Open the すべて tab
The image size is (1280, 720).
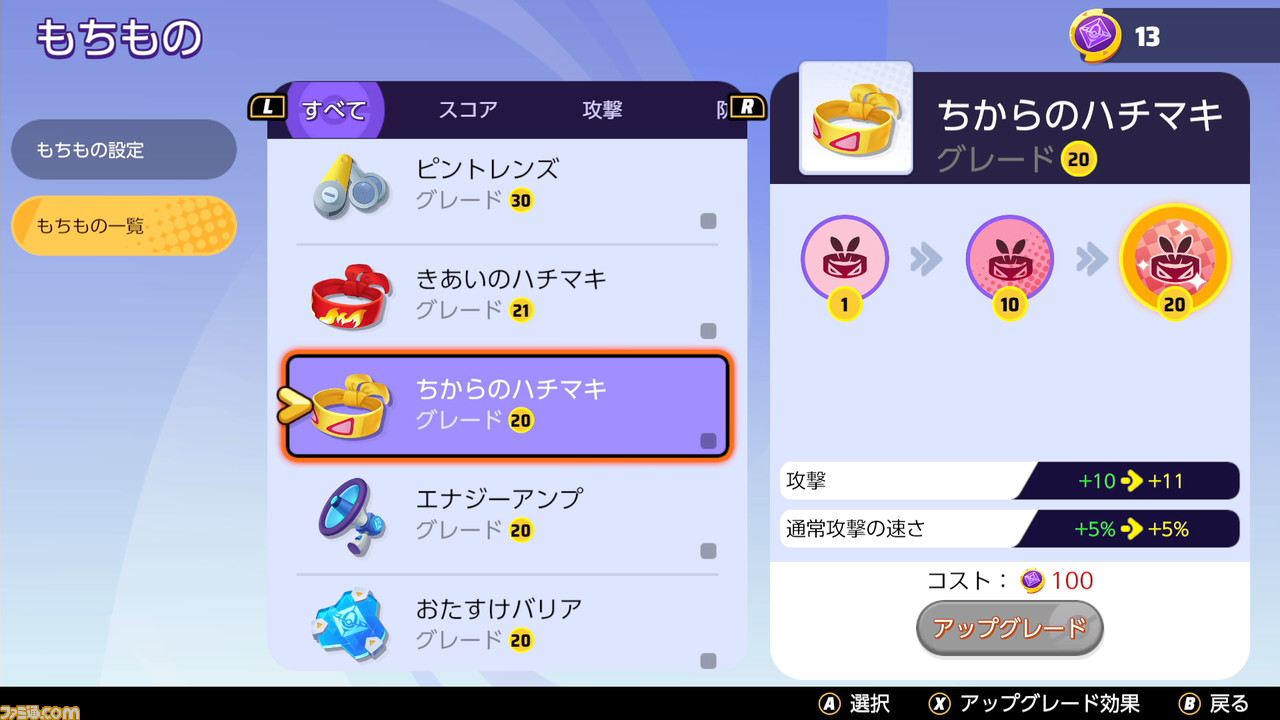335,110
